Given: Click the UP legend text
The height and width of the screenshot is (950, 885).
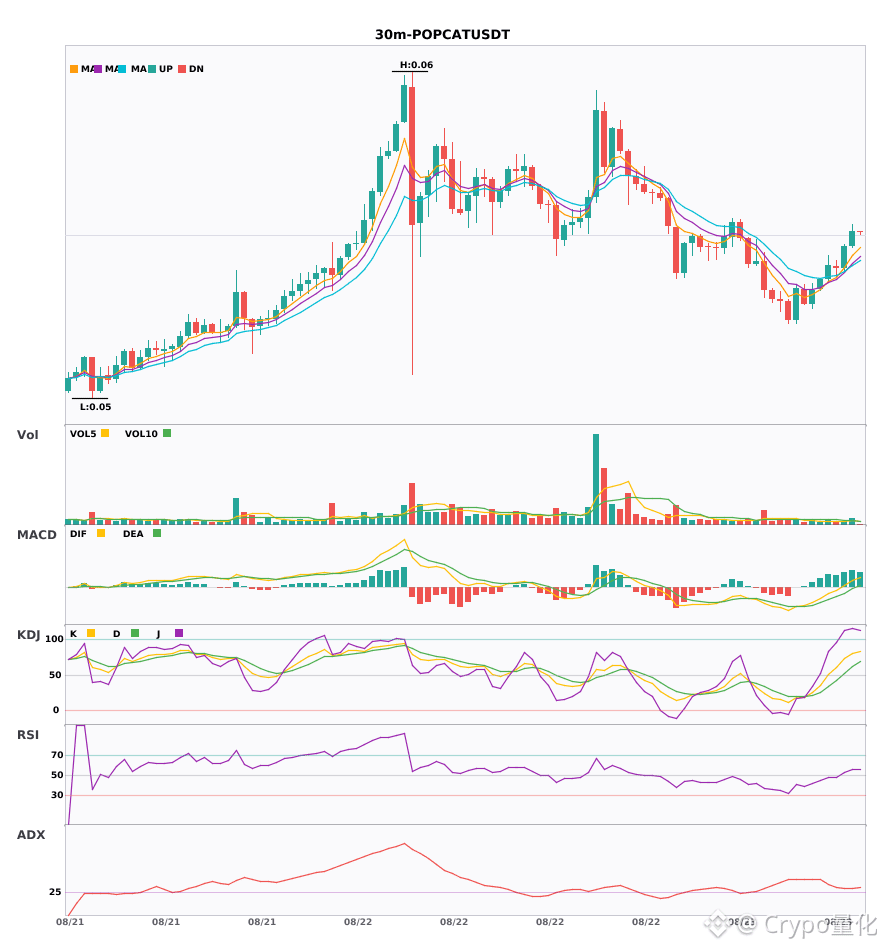Looking at the screenshot, I should coord(166,69).
